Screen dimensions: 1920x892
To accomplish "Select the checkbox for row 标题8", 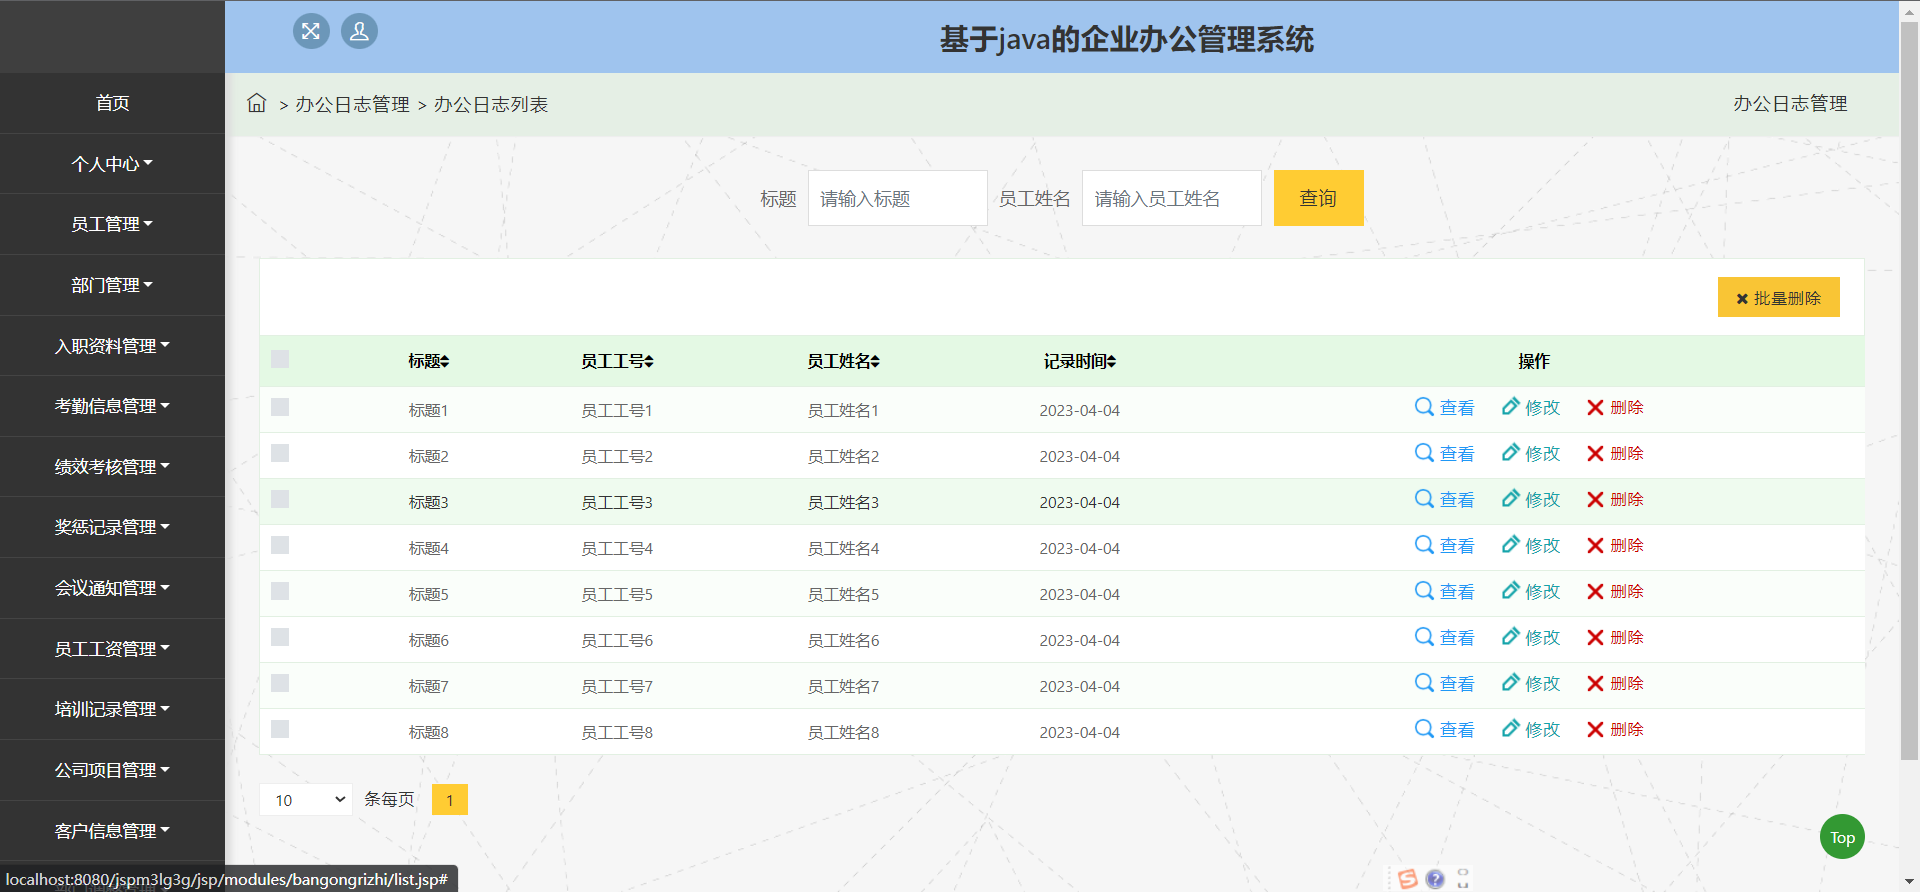I will tap(280, 729).
